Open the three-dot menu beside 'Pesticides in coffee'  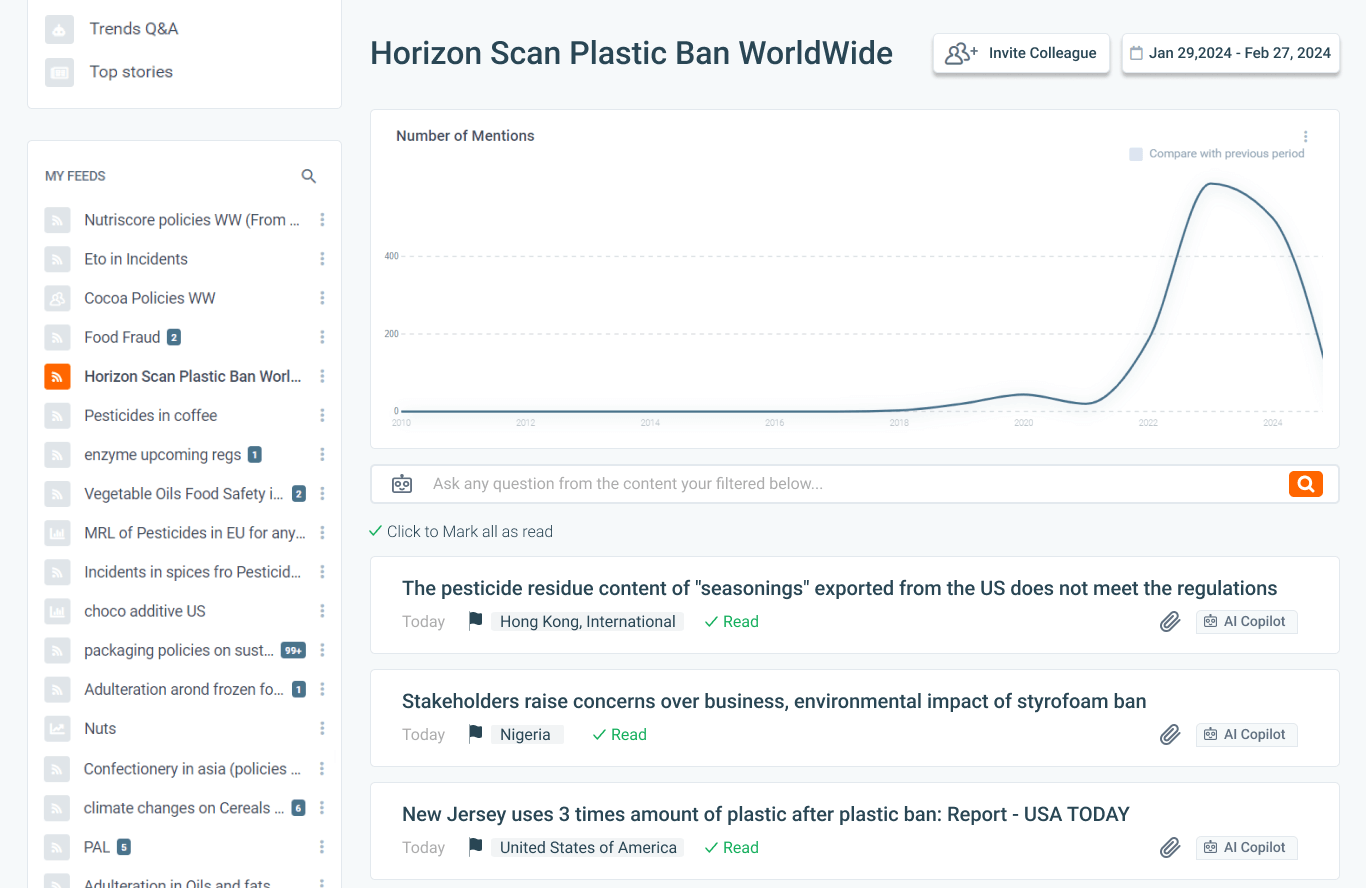pos(322,415)
